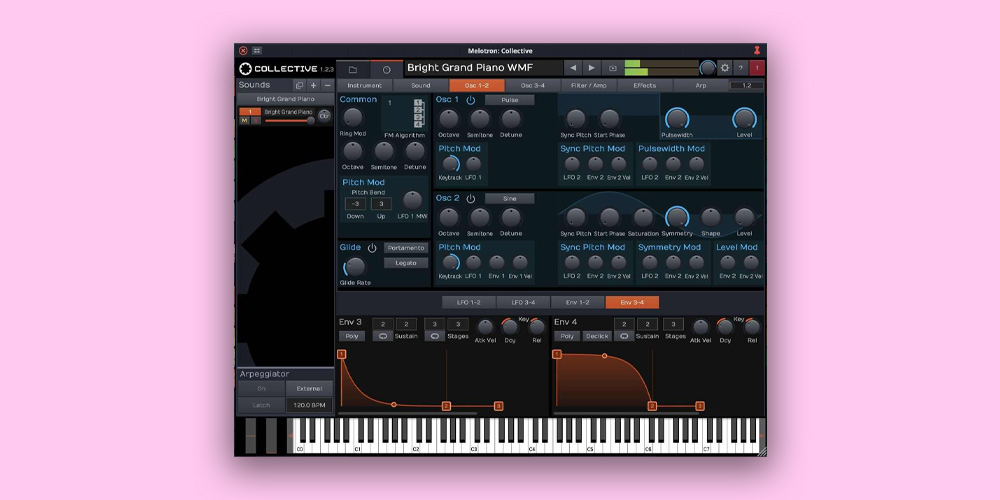
Task: Enable Arpeggiator Latch
Action: click(261, 405)
